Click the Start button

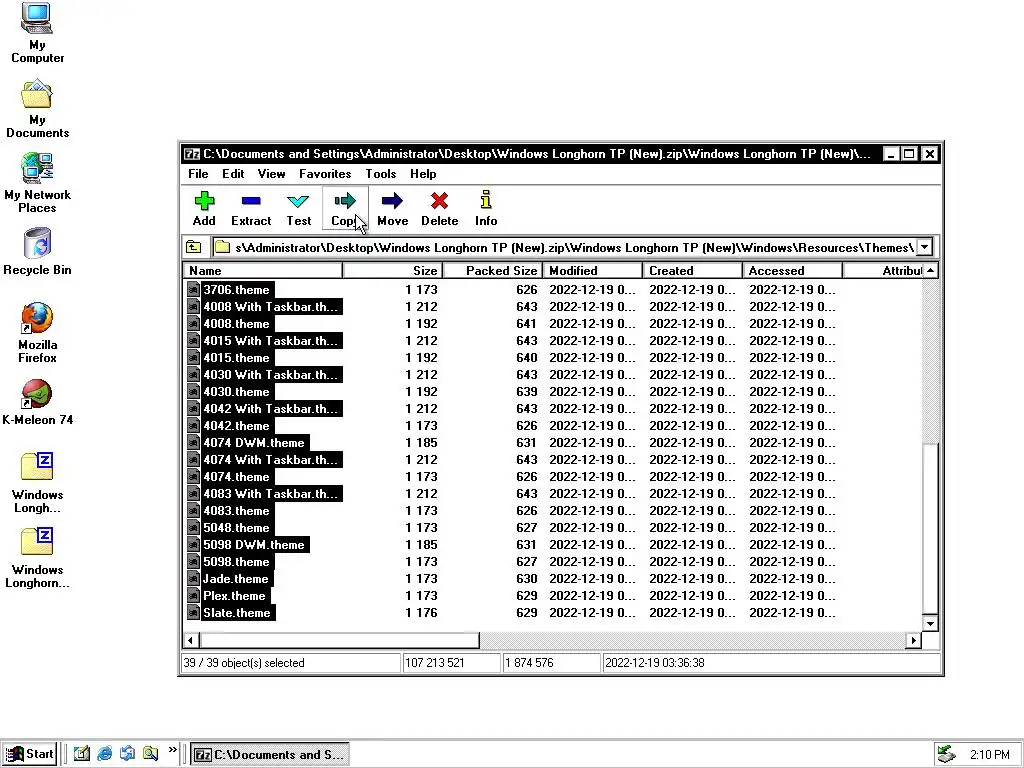pos(30,754)
